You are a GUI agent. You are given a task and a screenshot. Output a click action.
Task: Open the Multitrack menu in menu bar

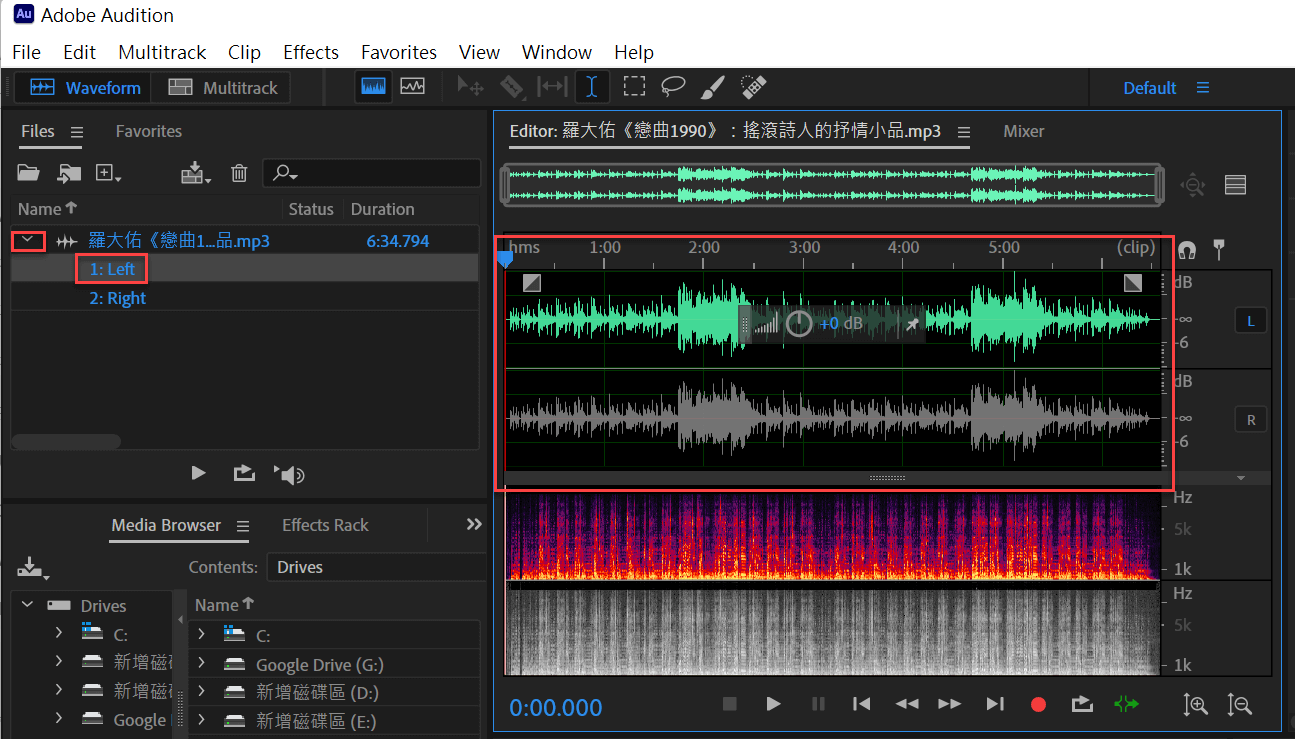(x=162, y=52)
